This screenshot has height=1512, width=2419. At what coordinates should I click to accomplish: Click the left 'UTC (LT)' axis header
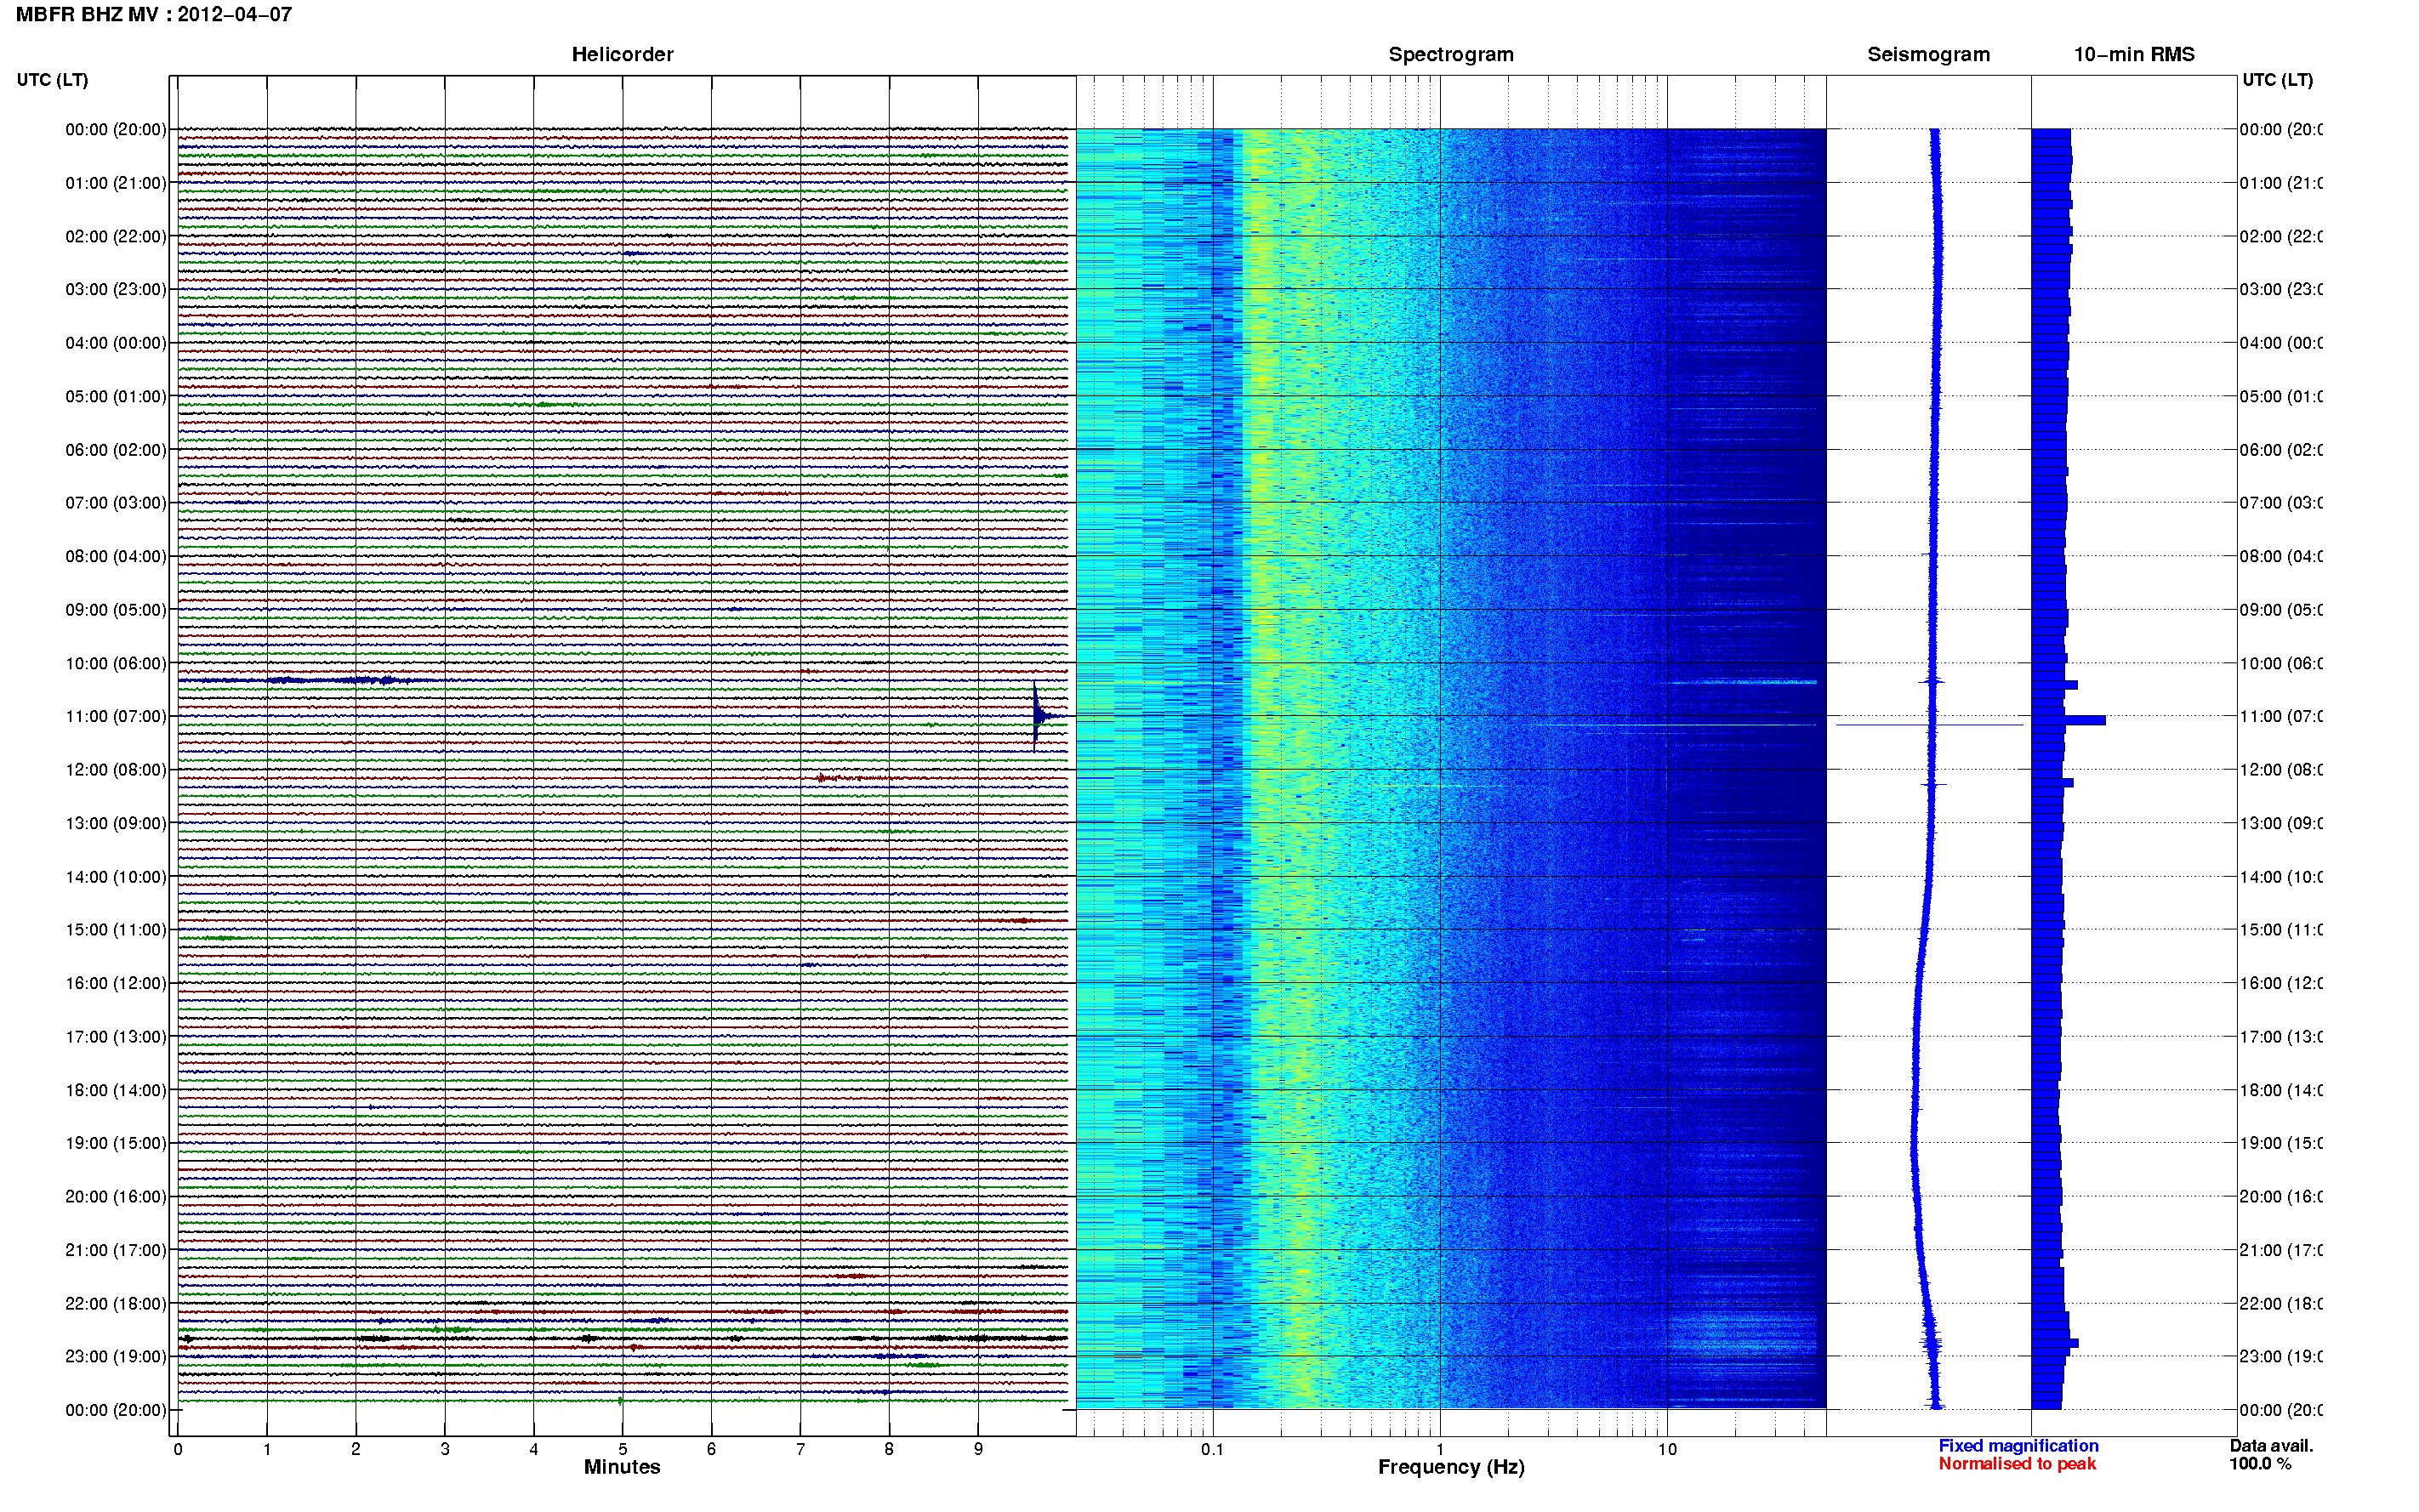[x=52, y=80]
